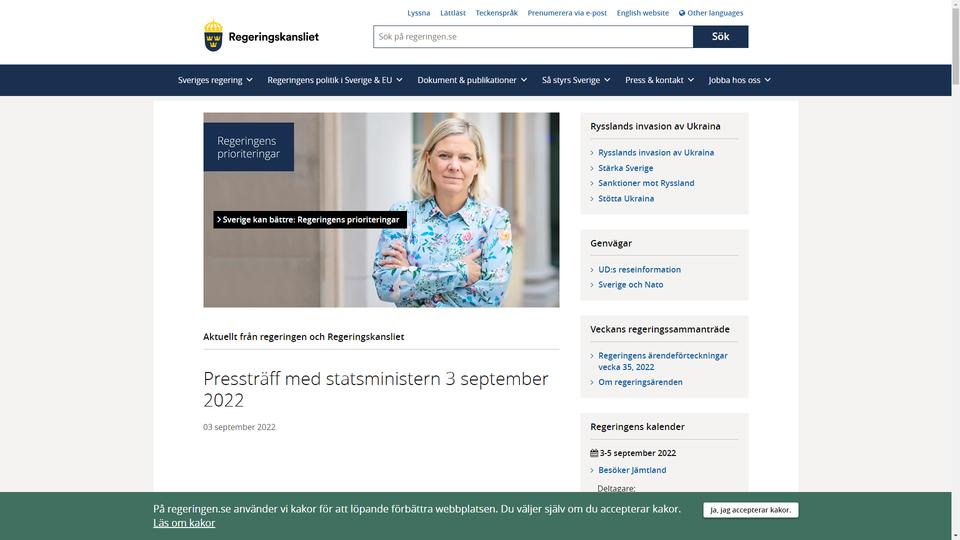Open the Press & kontakt menu

(x=659, y=80)
